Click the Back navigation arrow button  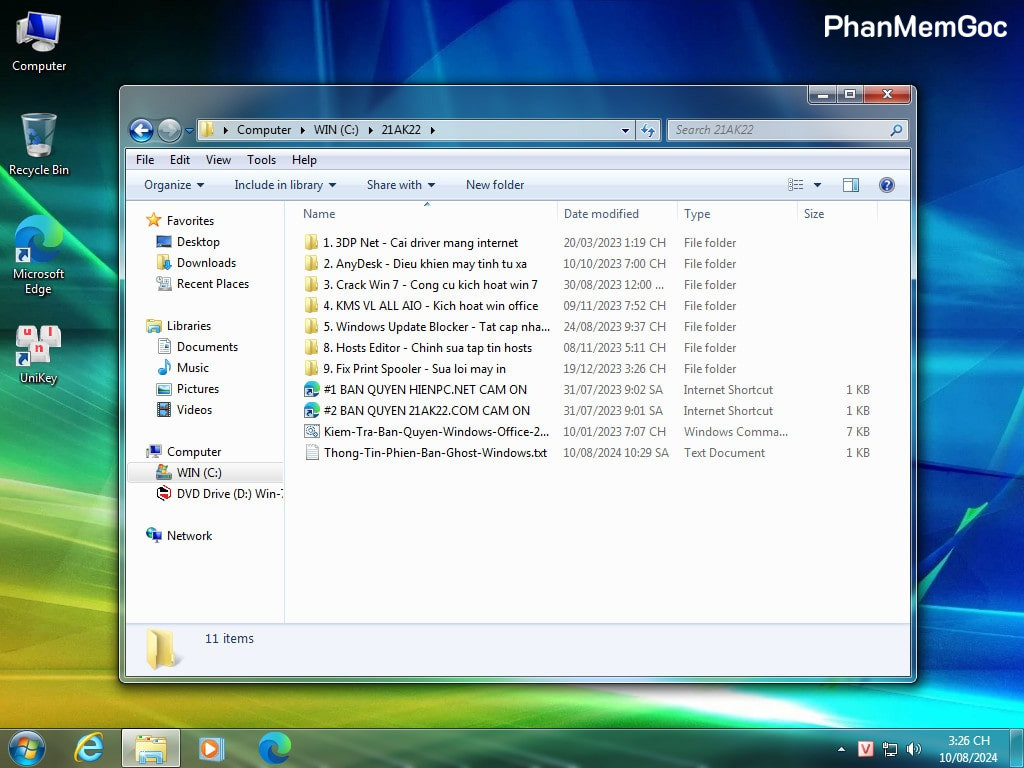click(141, 130)
